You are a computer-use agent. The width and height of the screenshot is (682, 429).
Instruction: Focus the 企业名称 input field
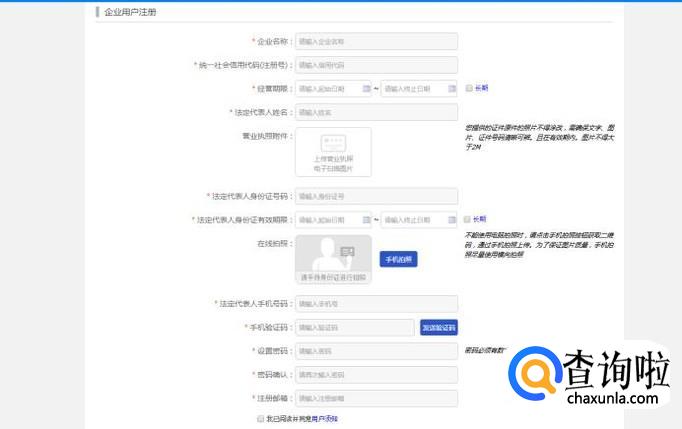pos(376,41)
